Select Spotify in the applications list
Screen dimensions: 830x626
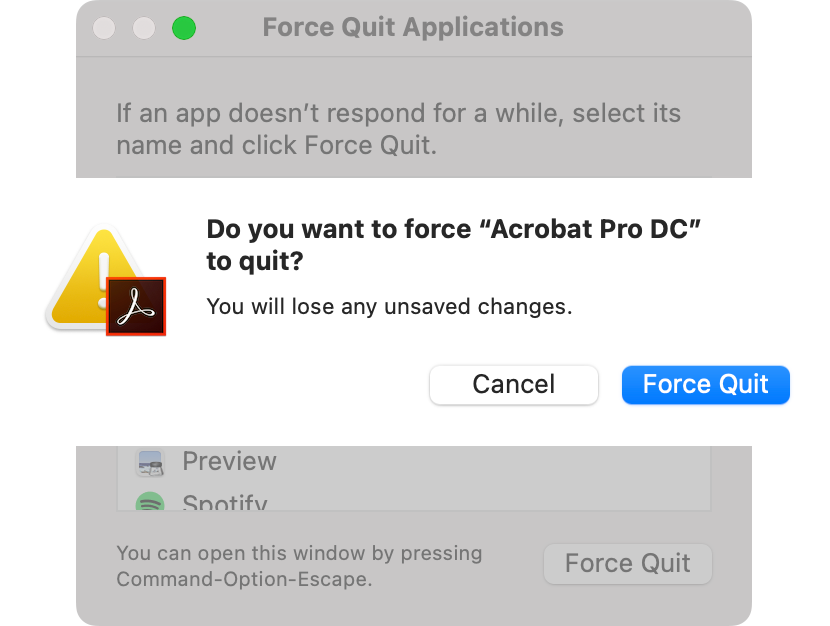(224, 501)
